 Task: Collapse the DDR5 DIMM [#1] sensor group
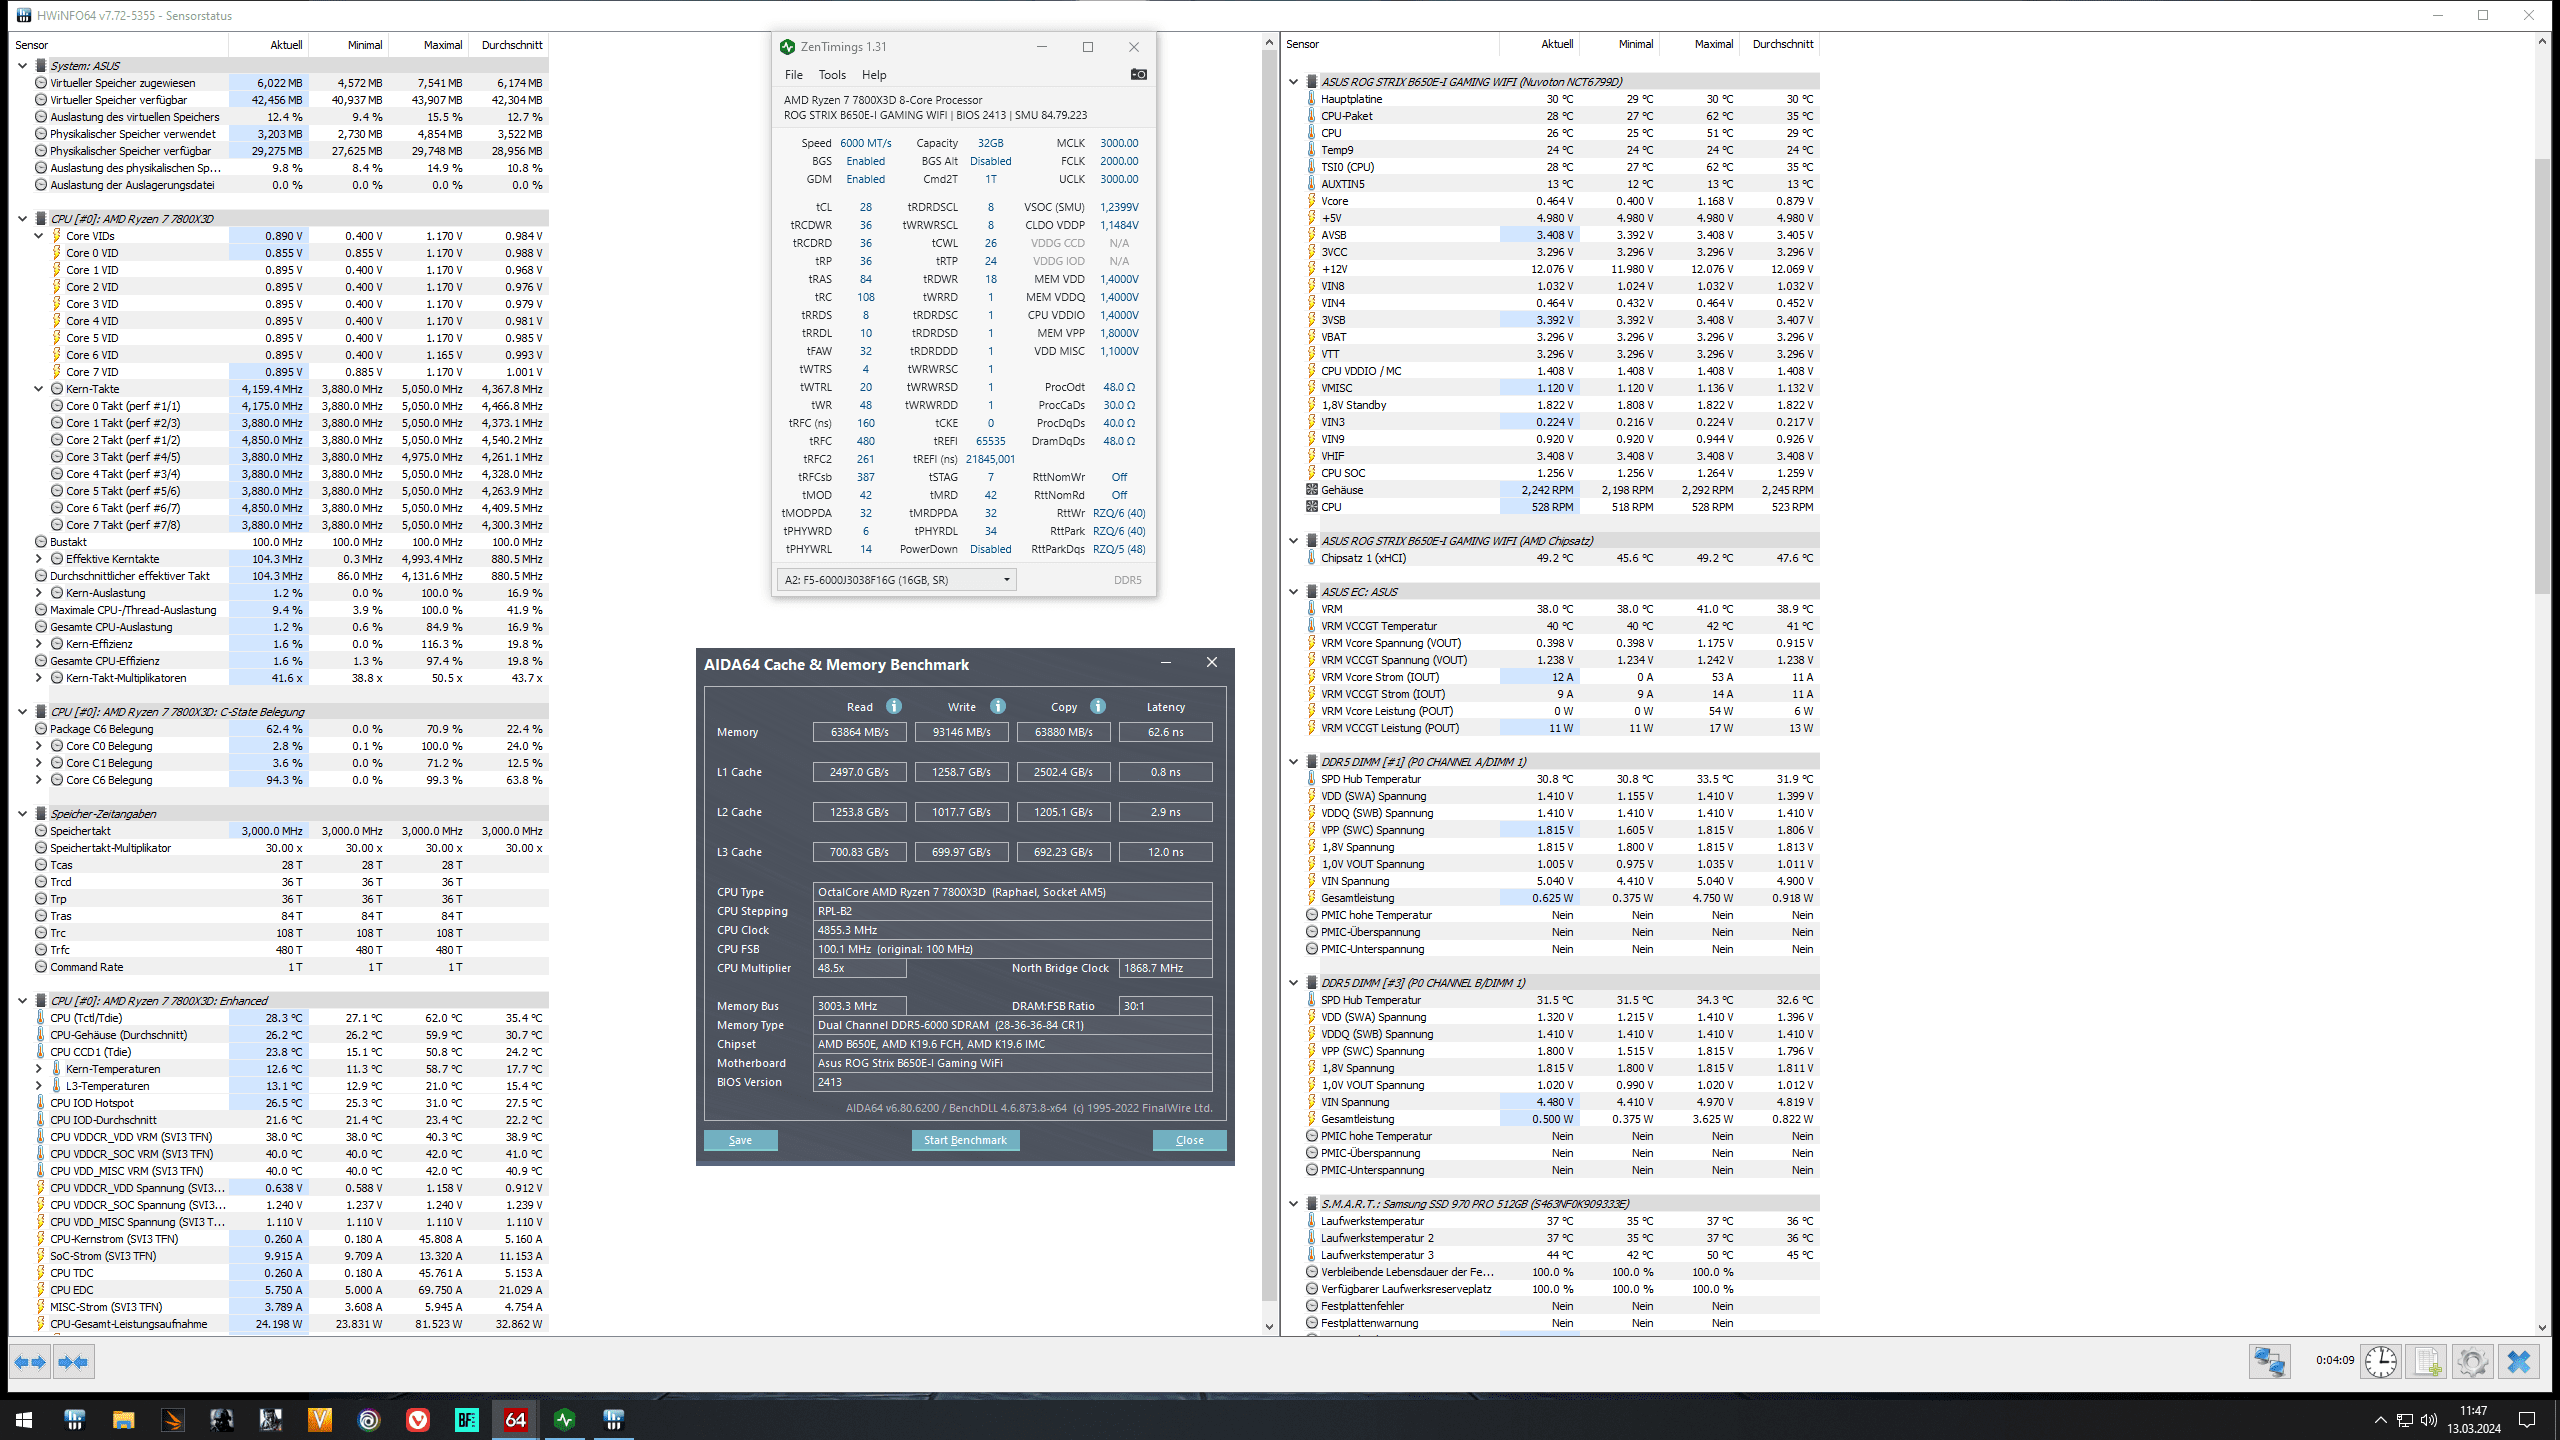(x=1293, y=762)
